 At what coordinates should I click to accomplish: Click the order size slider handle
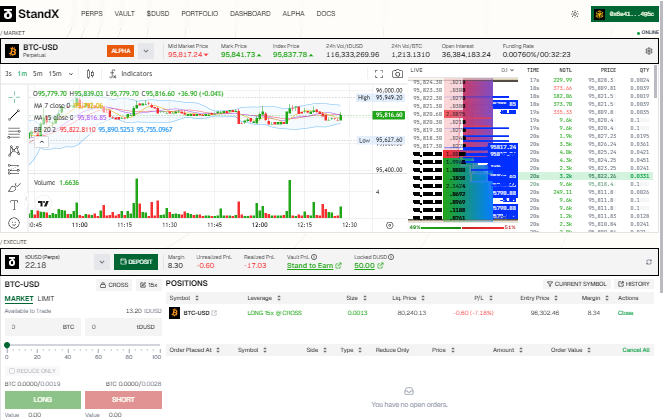(x=7, y=345)
